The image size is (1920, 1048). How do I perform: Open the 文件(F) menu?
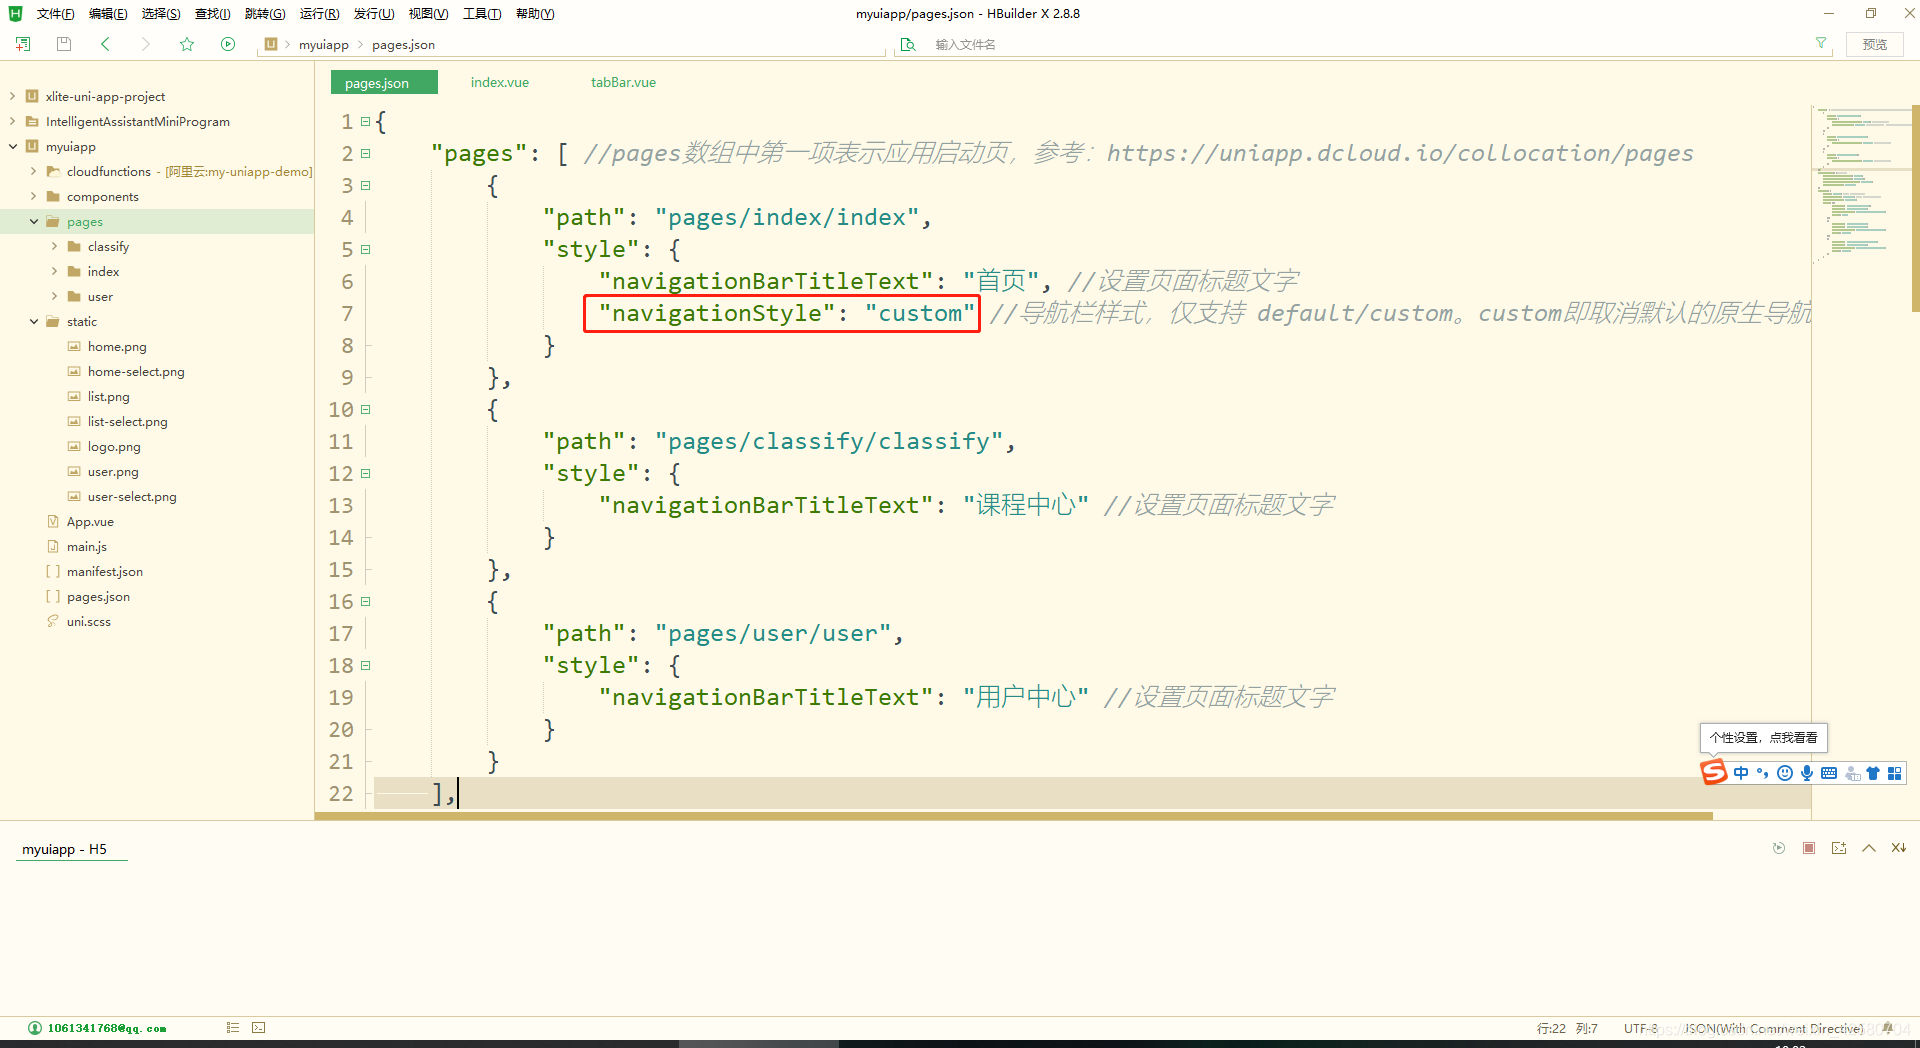click(55, 13)
